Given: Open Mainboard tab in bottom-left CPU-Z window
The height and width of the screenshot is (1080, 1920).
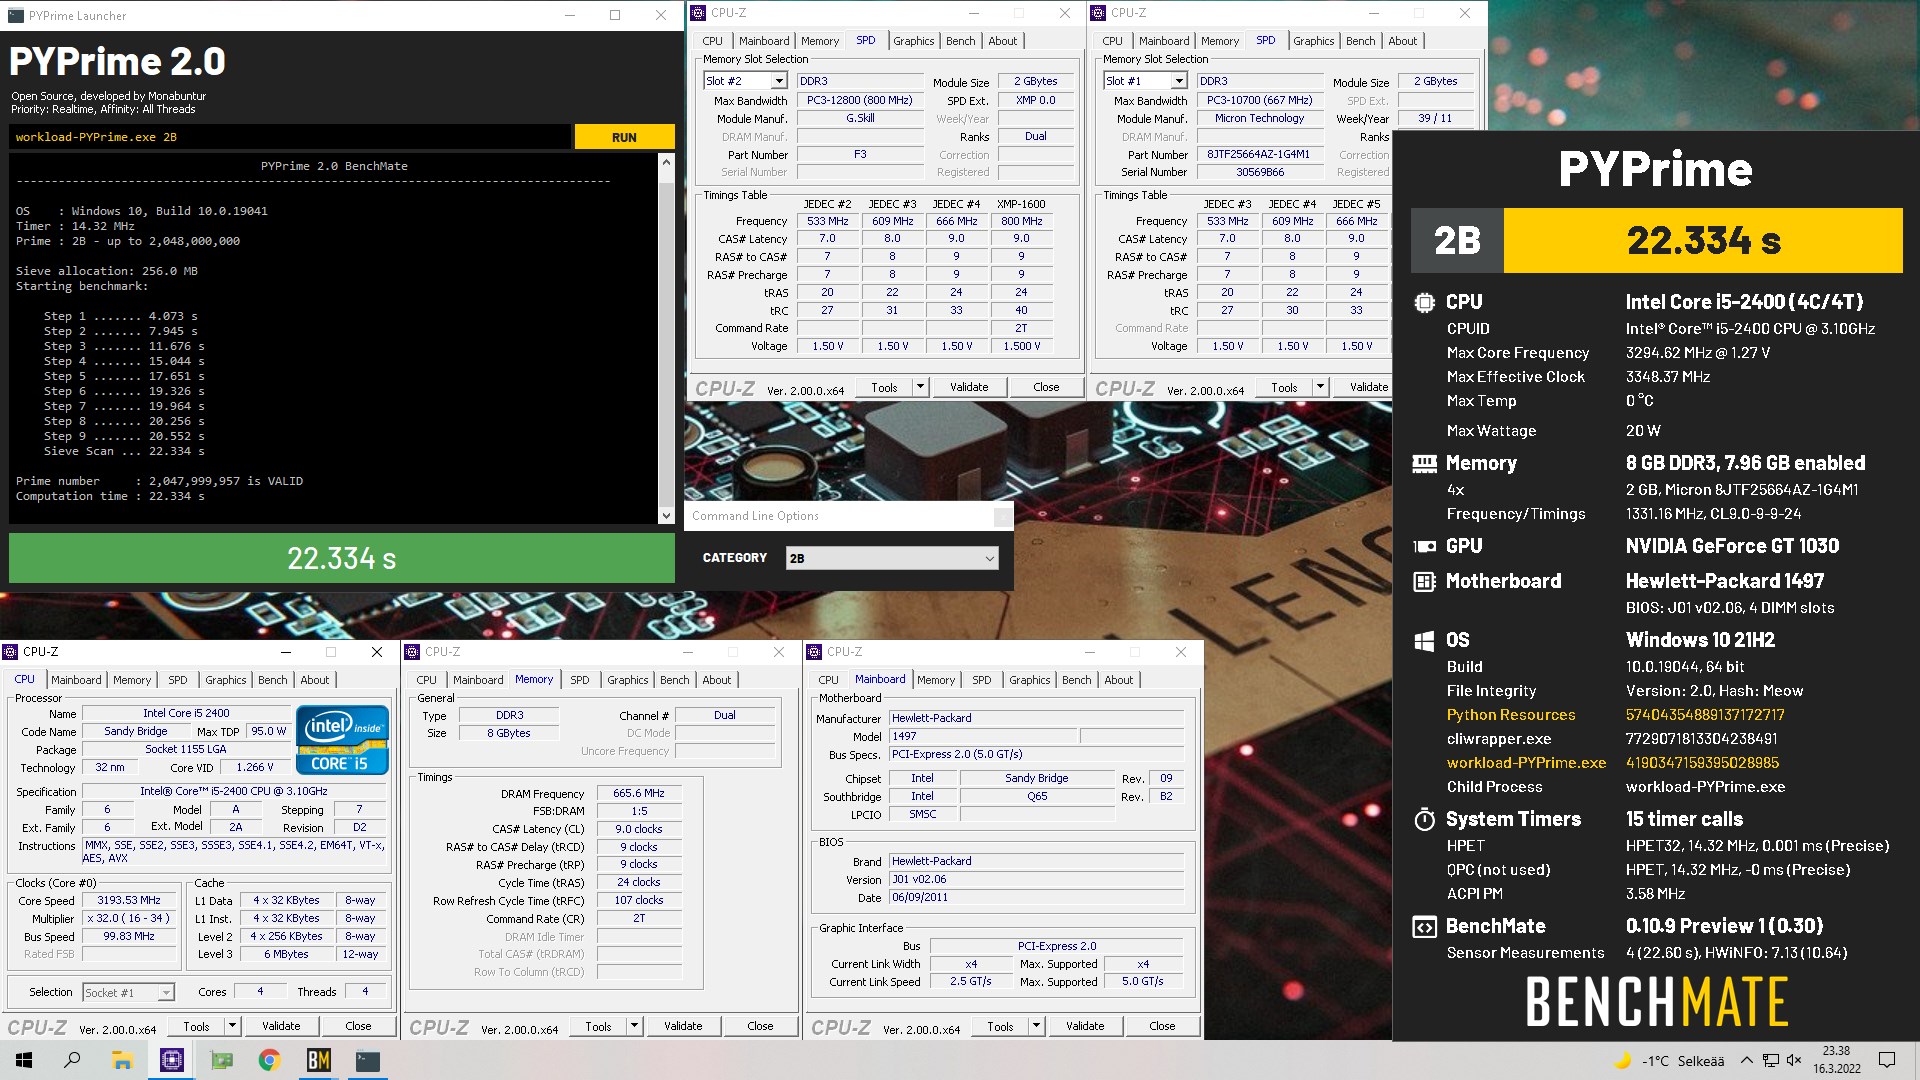Looking at the screenshot, I should (76, 680).
